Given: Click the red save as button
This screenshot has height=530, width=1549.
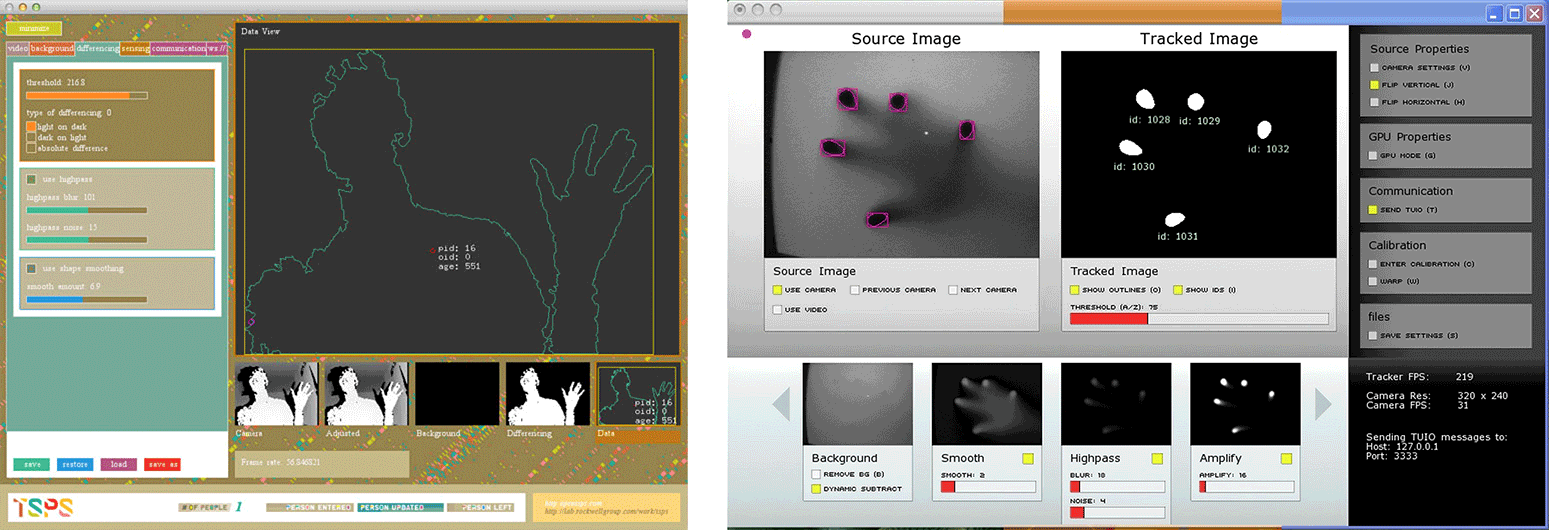Looking at the screenshot, I should (162, 464).
